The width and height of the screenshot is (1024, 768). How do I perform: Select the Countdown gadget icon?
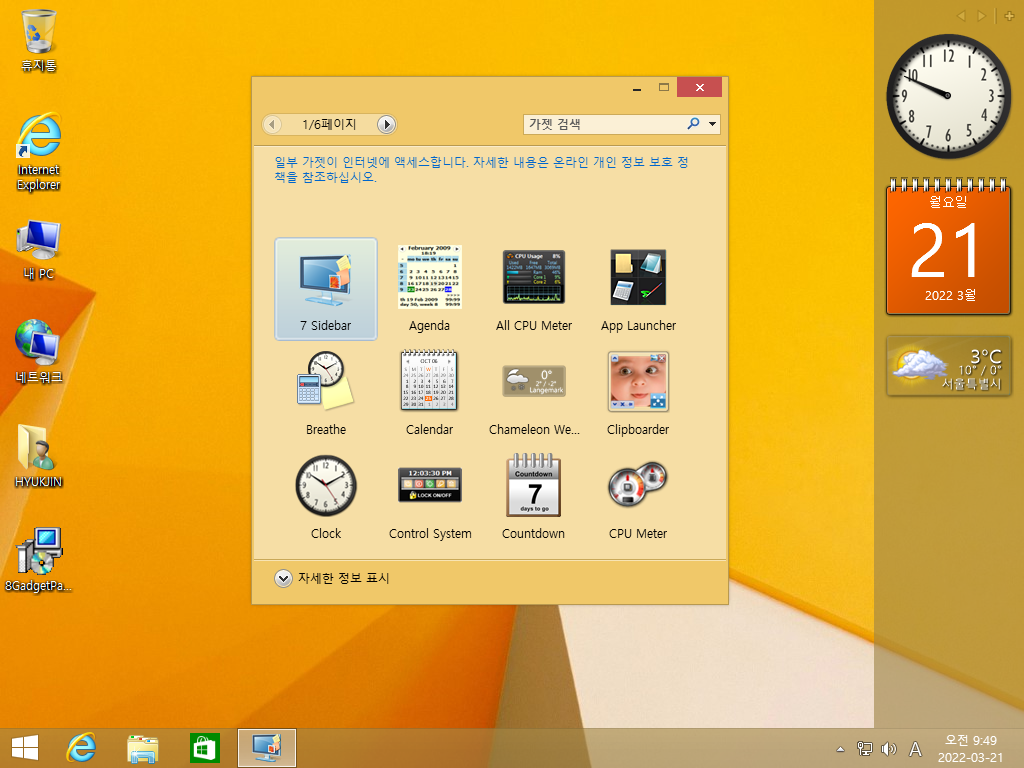[534, 485]
